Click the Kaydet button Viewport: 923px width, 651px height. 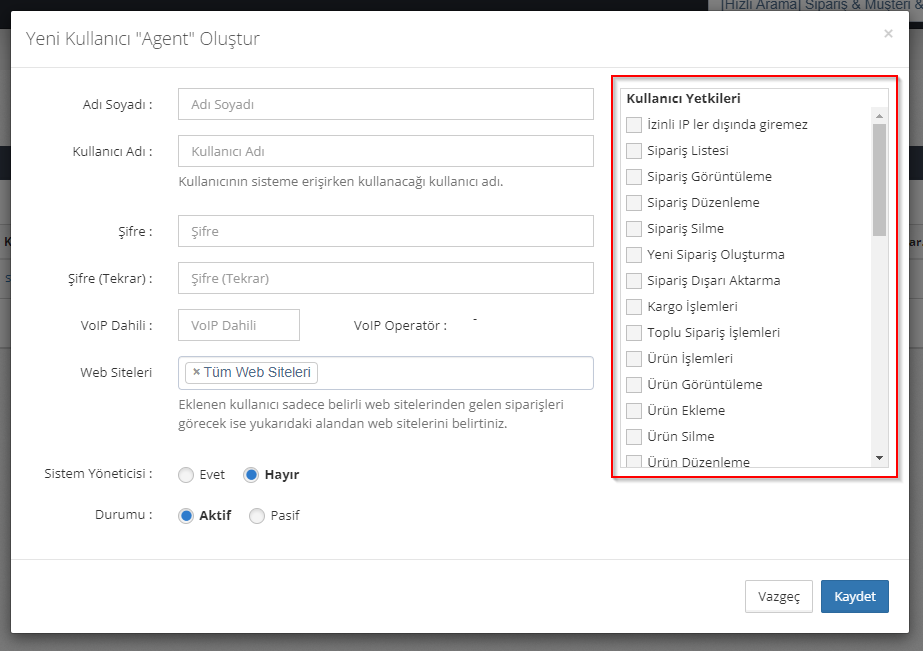[854, 596]
